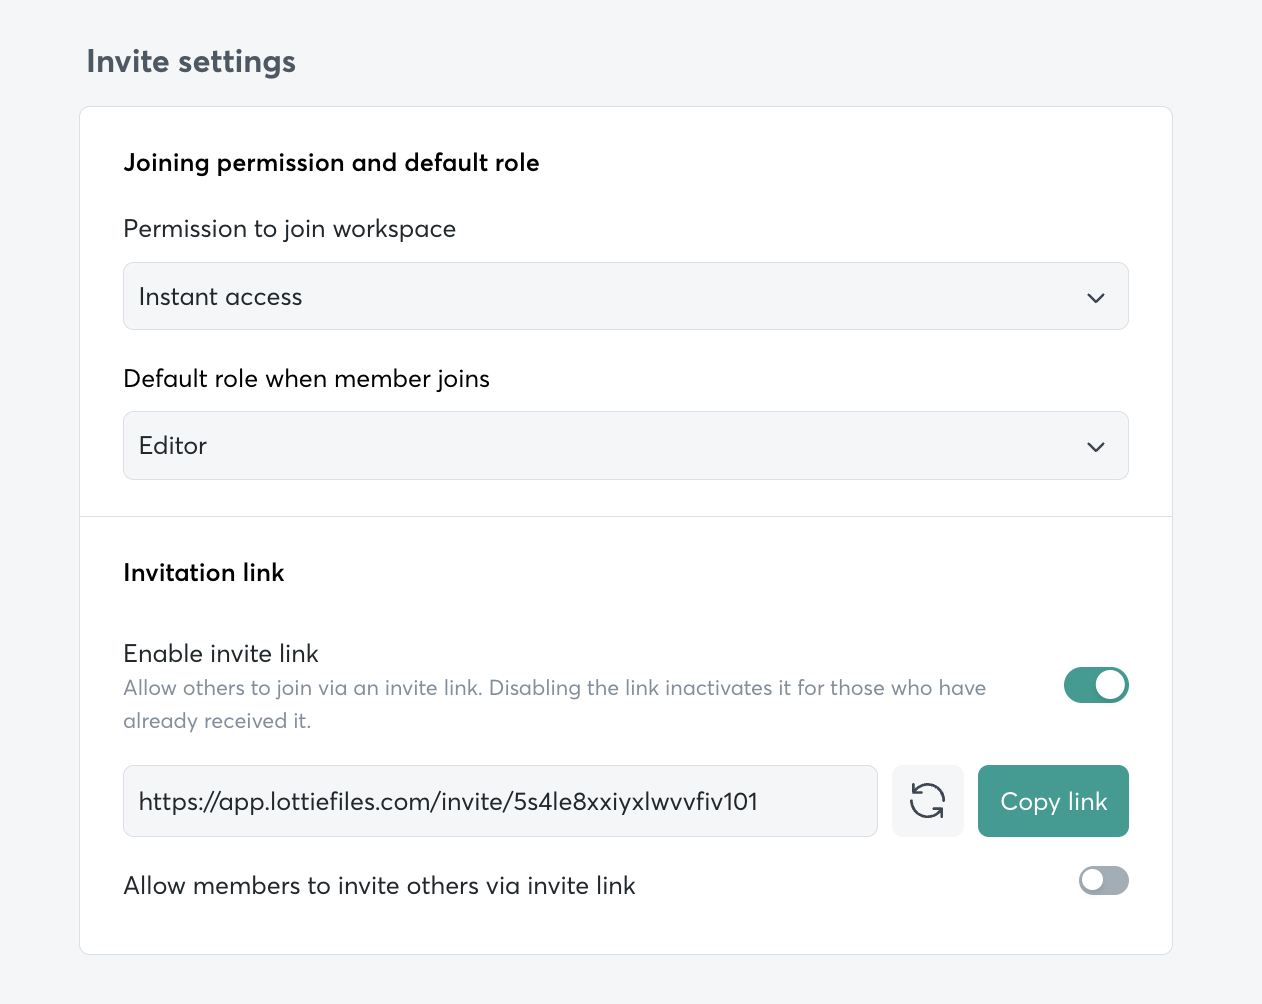This screenshot has height=1004, width=1262.
Task: Click the "Instant access" text in the dropdown
Action: (x=220, y=297)
